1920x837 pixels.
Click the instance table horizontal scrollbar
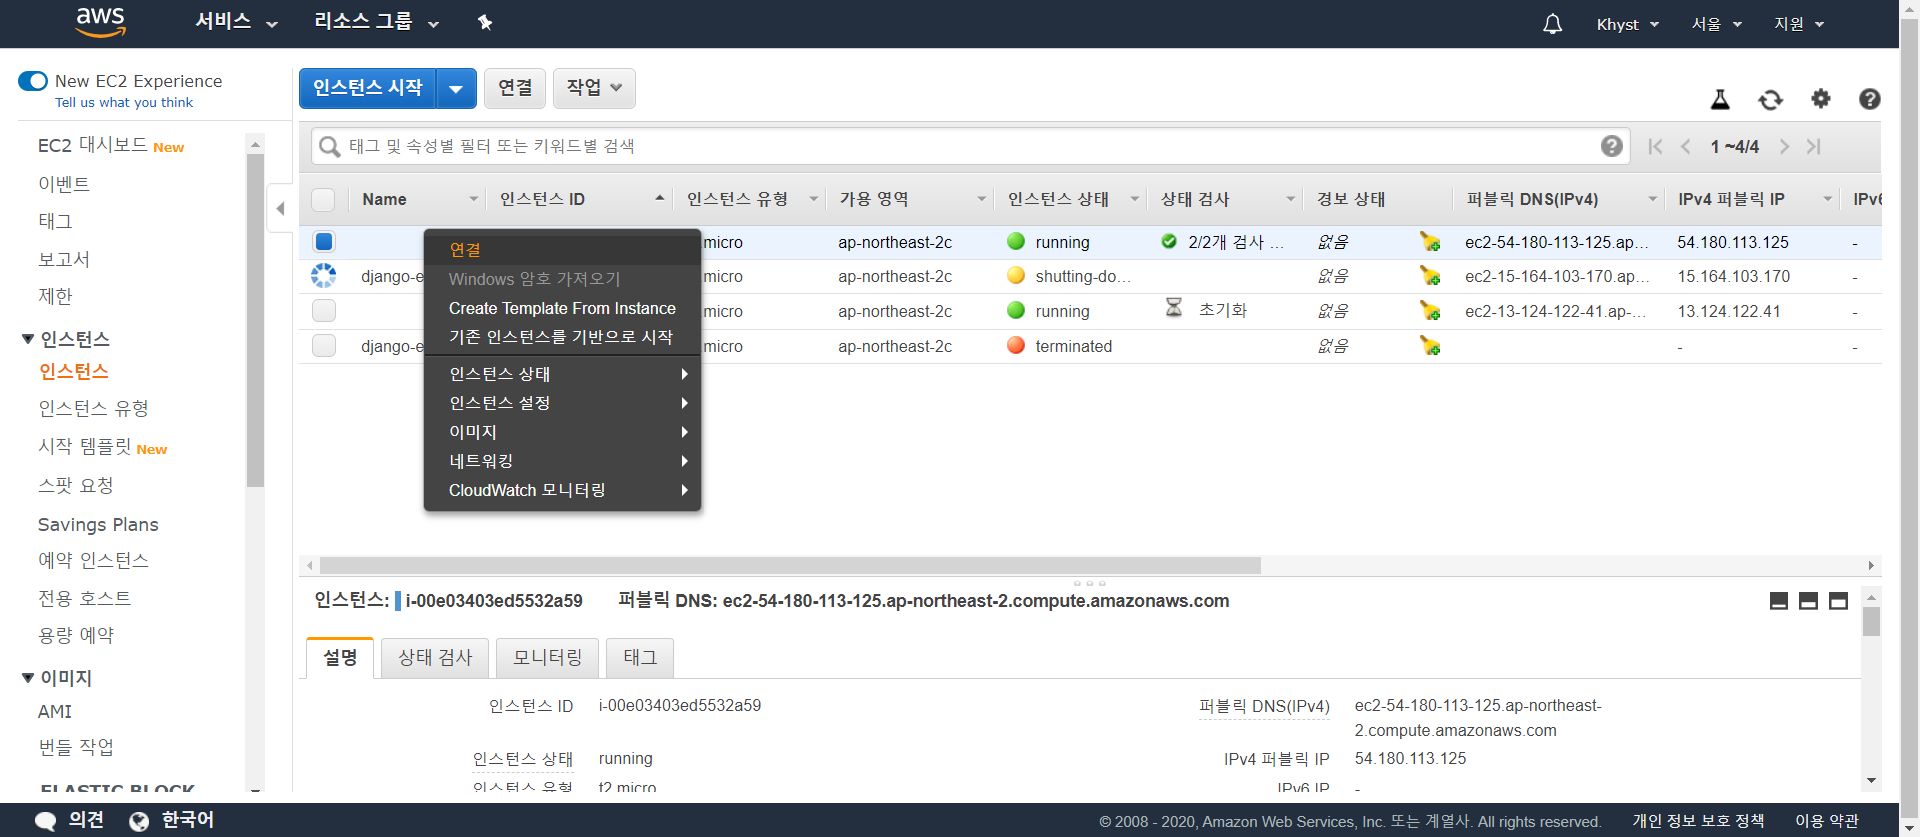(x=790, y=566)
